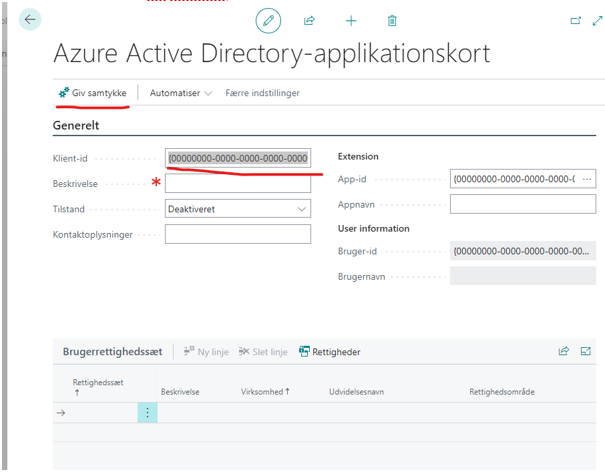The width and height of the screenshot is (605, 475).
Task: Go back with the arrow button
Action: (x=30, y=19)
